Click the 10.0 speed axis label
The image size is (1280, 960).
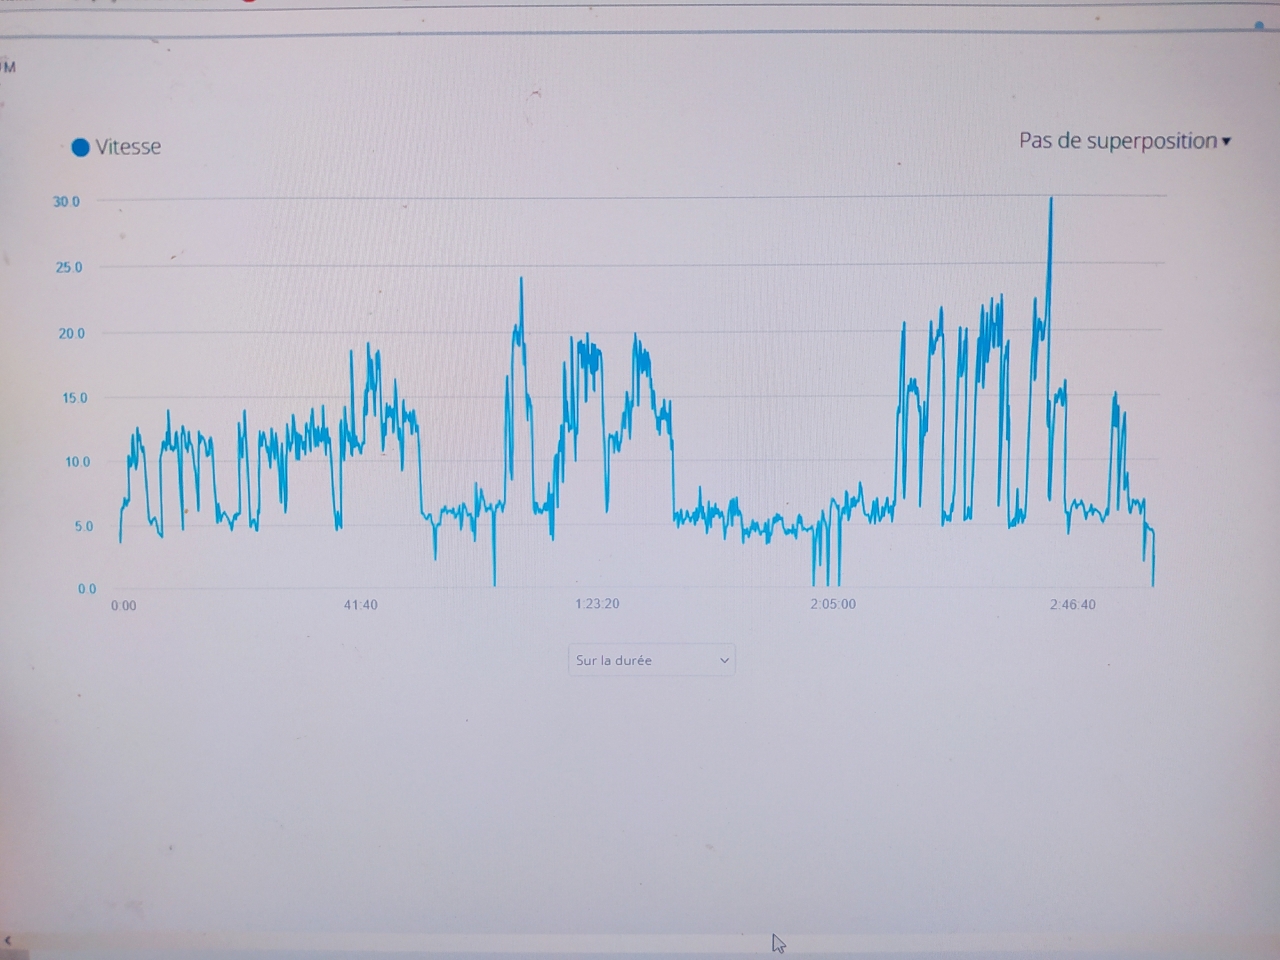pyautogui.click(x=77, y=462)
